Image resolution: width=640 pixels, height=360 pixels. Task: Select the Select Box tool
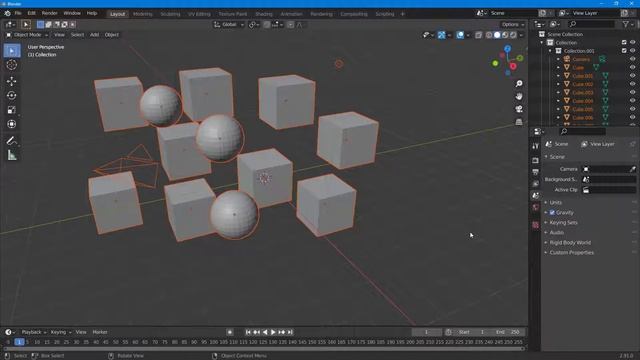(x=12, y=51)
